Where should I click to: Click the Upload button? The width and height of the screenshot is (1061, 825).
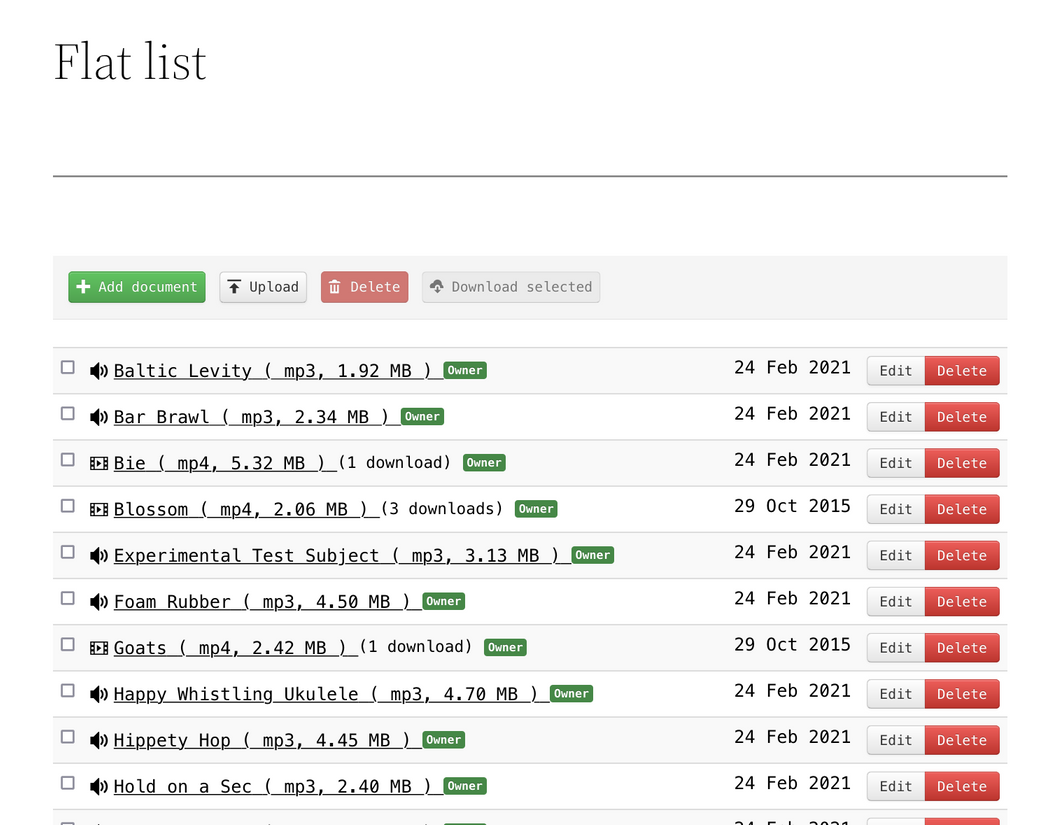coord(263,287)
